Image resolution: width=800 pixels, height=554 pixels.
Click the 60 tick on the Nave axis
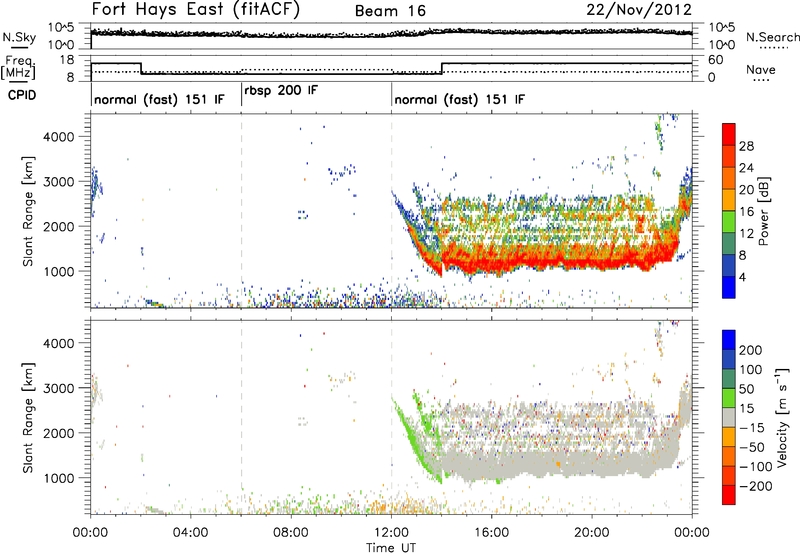pos(716,60)
